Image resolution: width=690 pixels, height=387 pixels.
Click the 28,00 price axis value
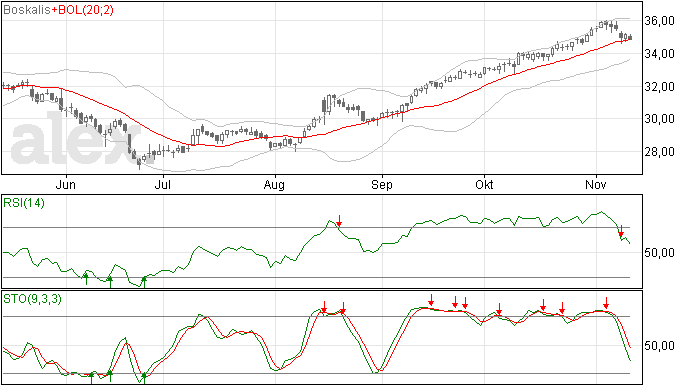point(659,152)
